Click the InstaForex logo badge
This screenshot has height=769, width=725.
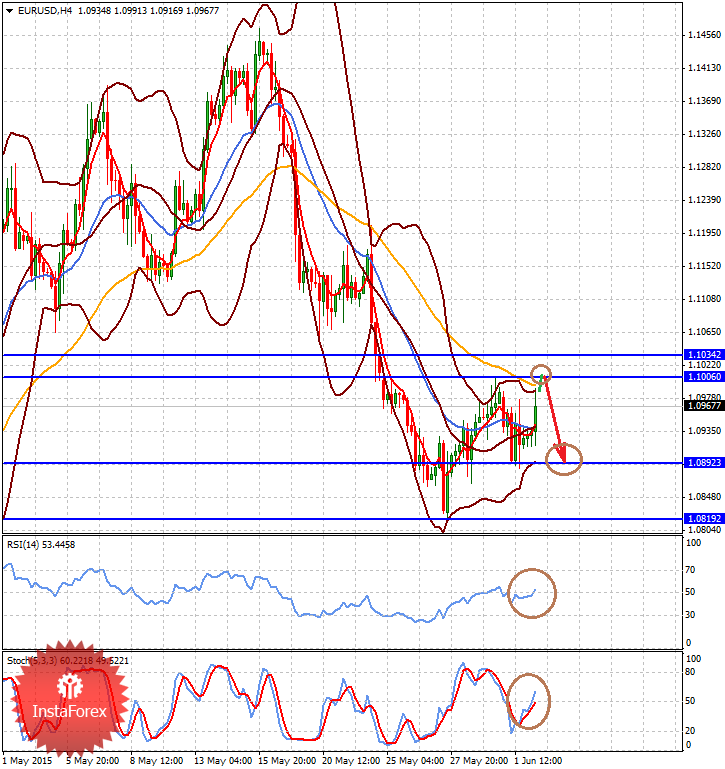[70, 697]
